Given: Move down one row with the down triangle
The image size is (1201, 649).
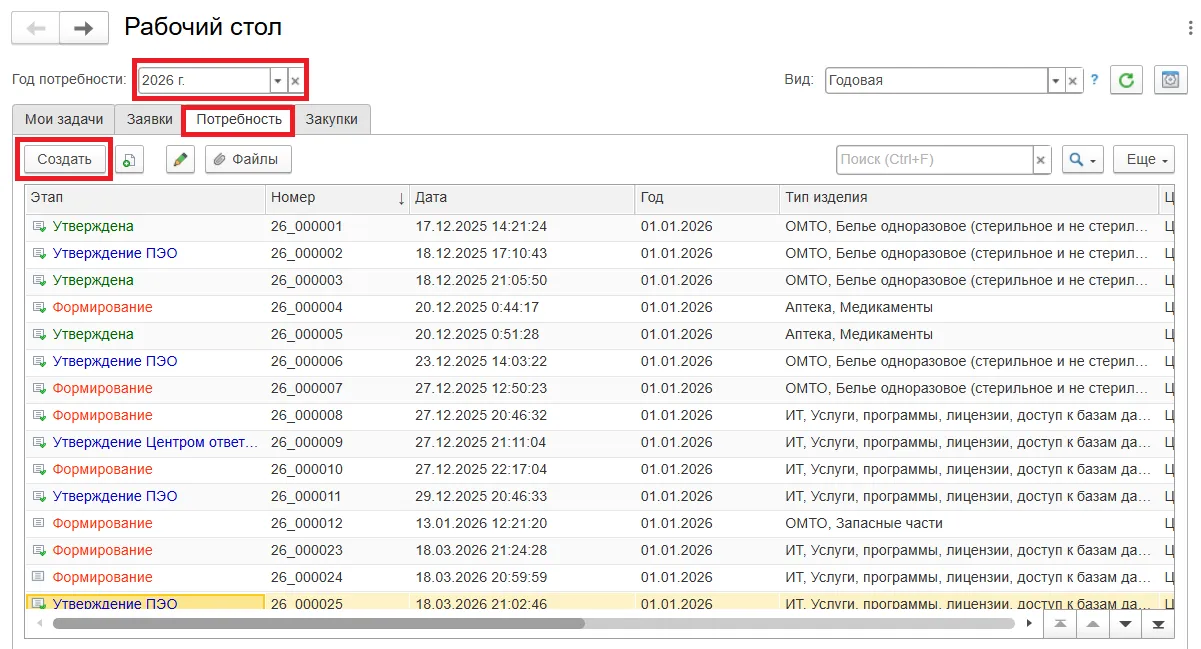Looking at the screenshot, I should (x=1125, y=624).
